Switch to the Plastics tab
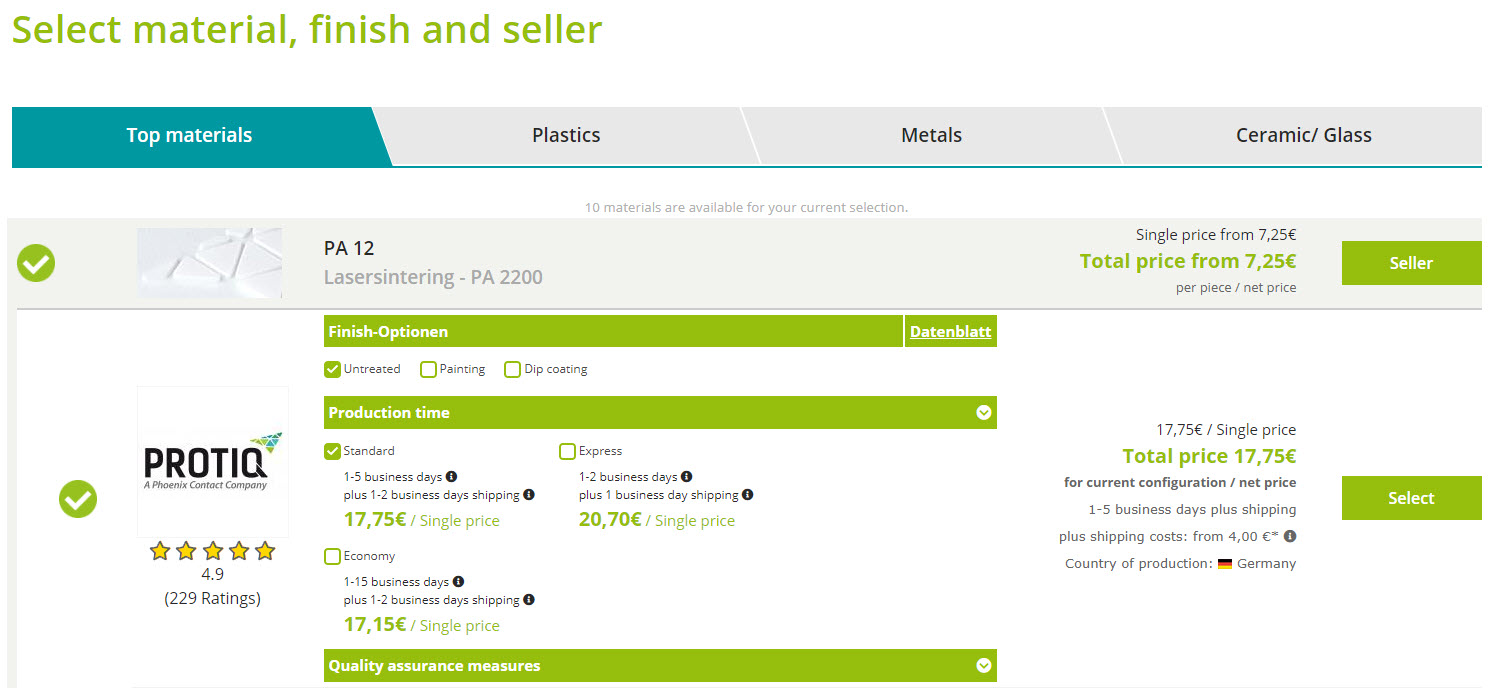 click(x=566, y=136)
